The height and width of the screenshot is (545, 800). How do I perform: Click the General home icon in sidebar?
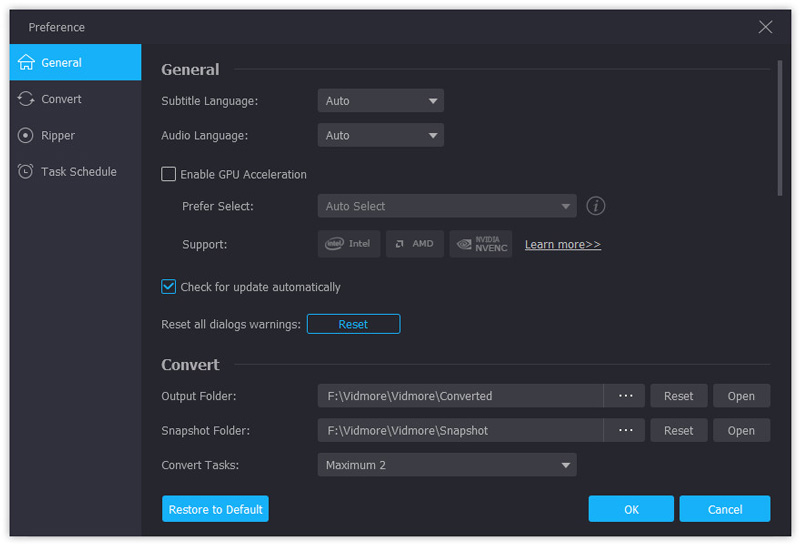(26, 62)
